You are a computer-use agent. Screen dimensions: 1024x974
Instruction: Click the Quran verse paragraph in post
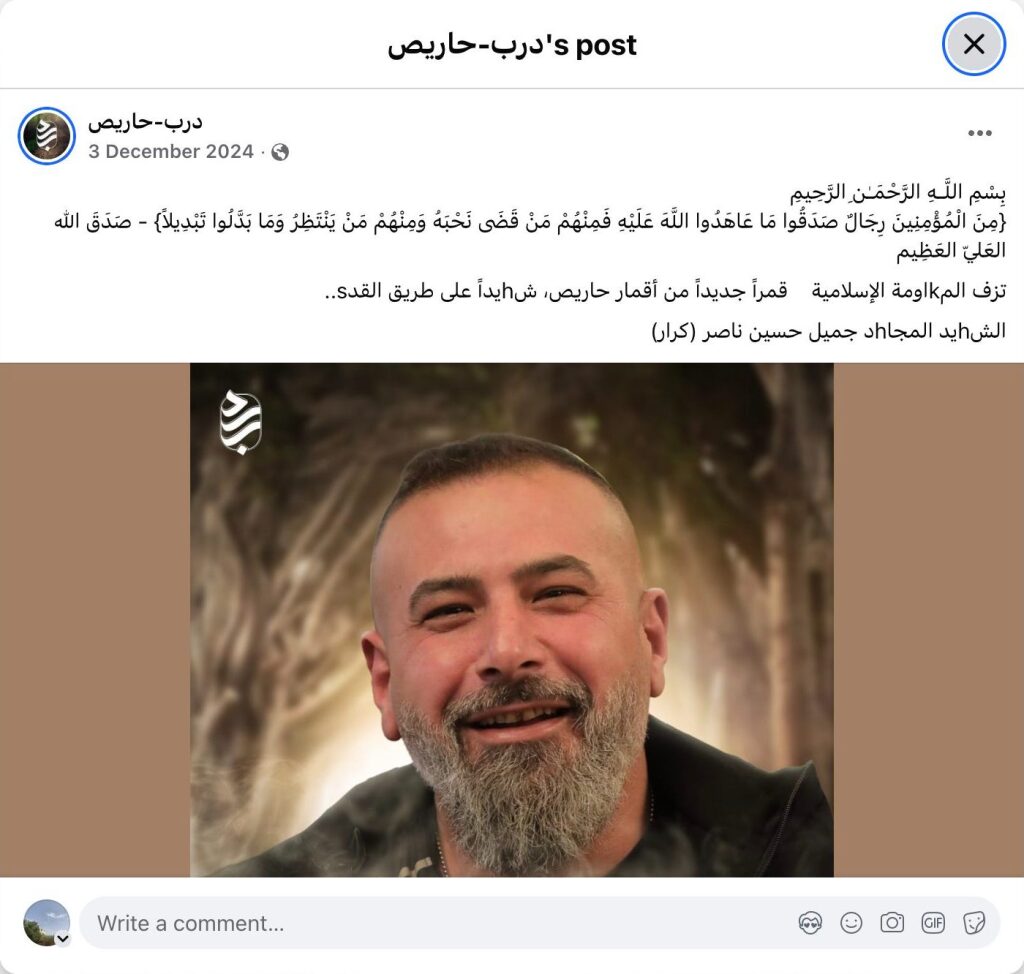530,236
